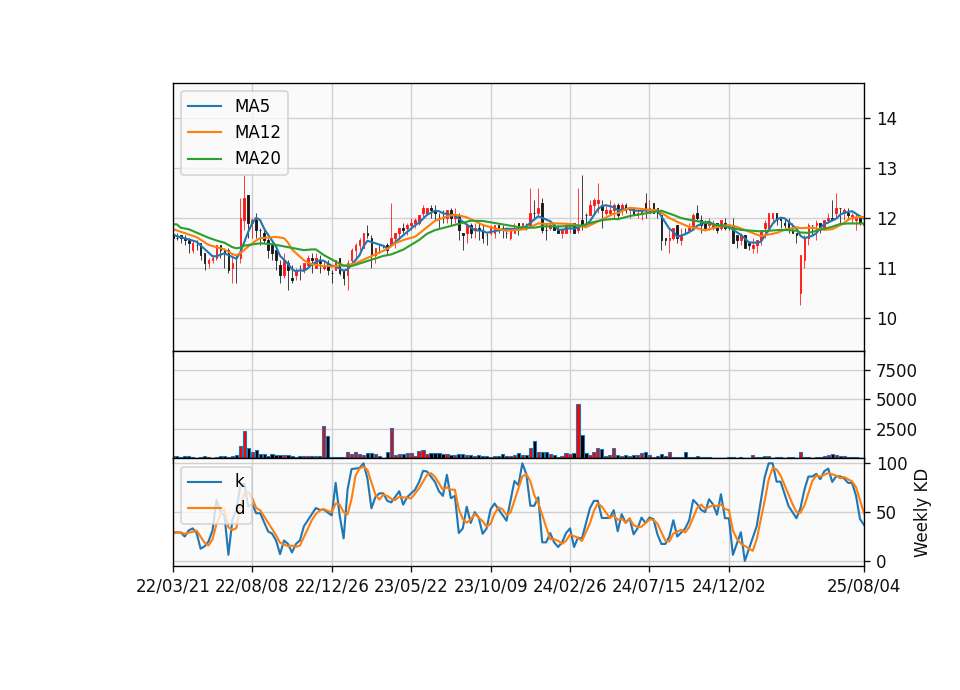This screenshot has width=960, height=690.
Task: Click the 22/03/21 date tick label
Action: (173, 586)
